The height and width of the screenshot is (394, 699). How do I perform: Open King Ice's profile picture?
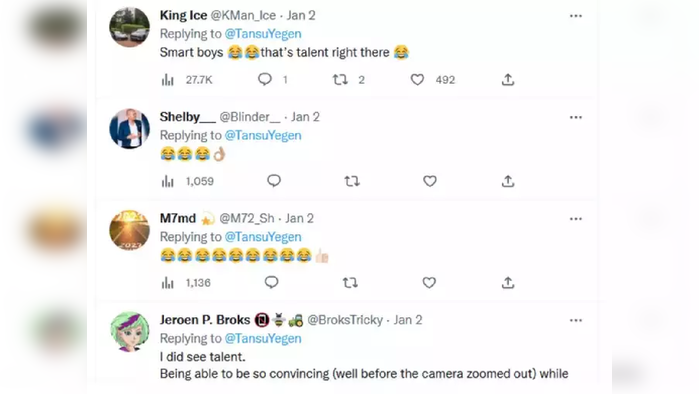pyautogui.click(x=130, y=27)
